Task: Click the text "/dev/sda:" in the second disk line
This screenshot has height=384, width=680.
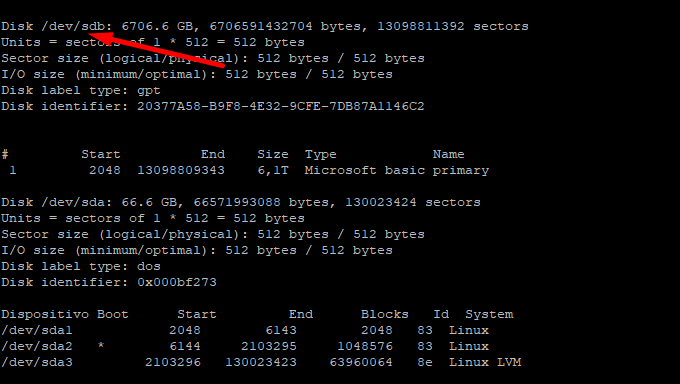Action: click(77, 203)
